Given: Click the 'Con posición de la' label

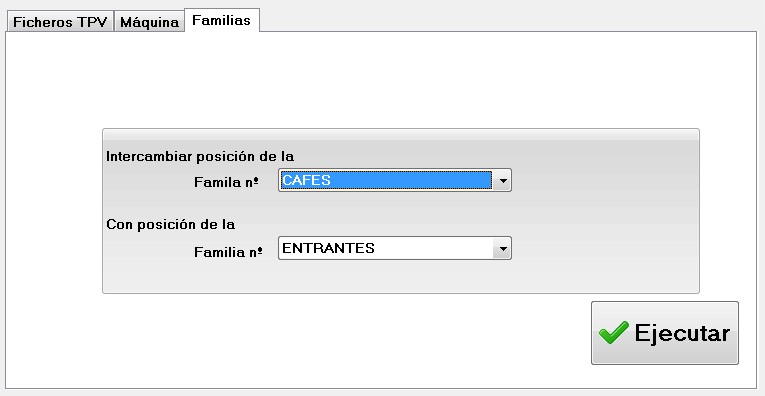Looking at the screenshot, I should (171, 224).
